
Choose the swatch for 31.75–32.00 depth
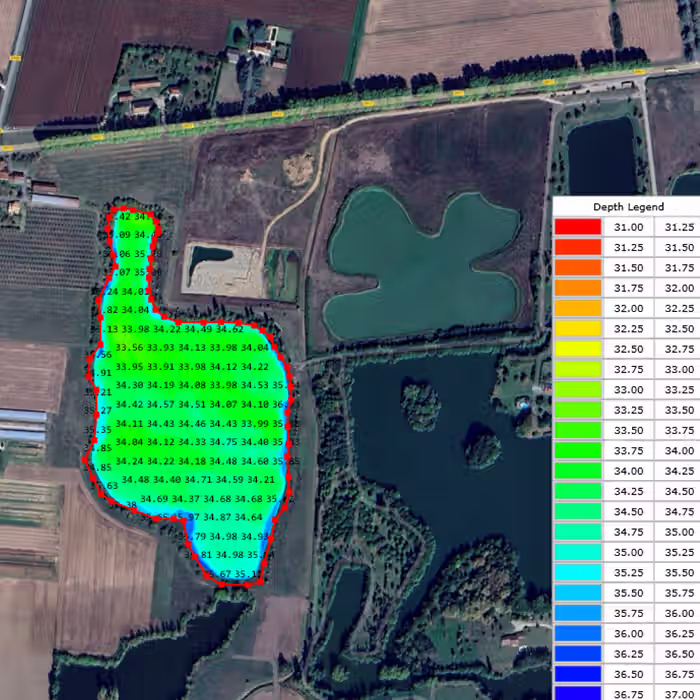[578, 288]
